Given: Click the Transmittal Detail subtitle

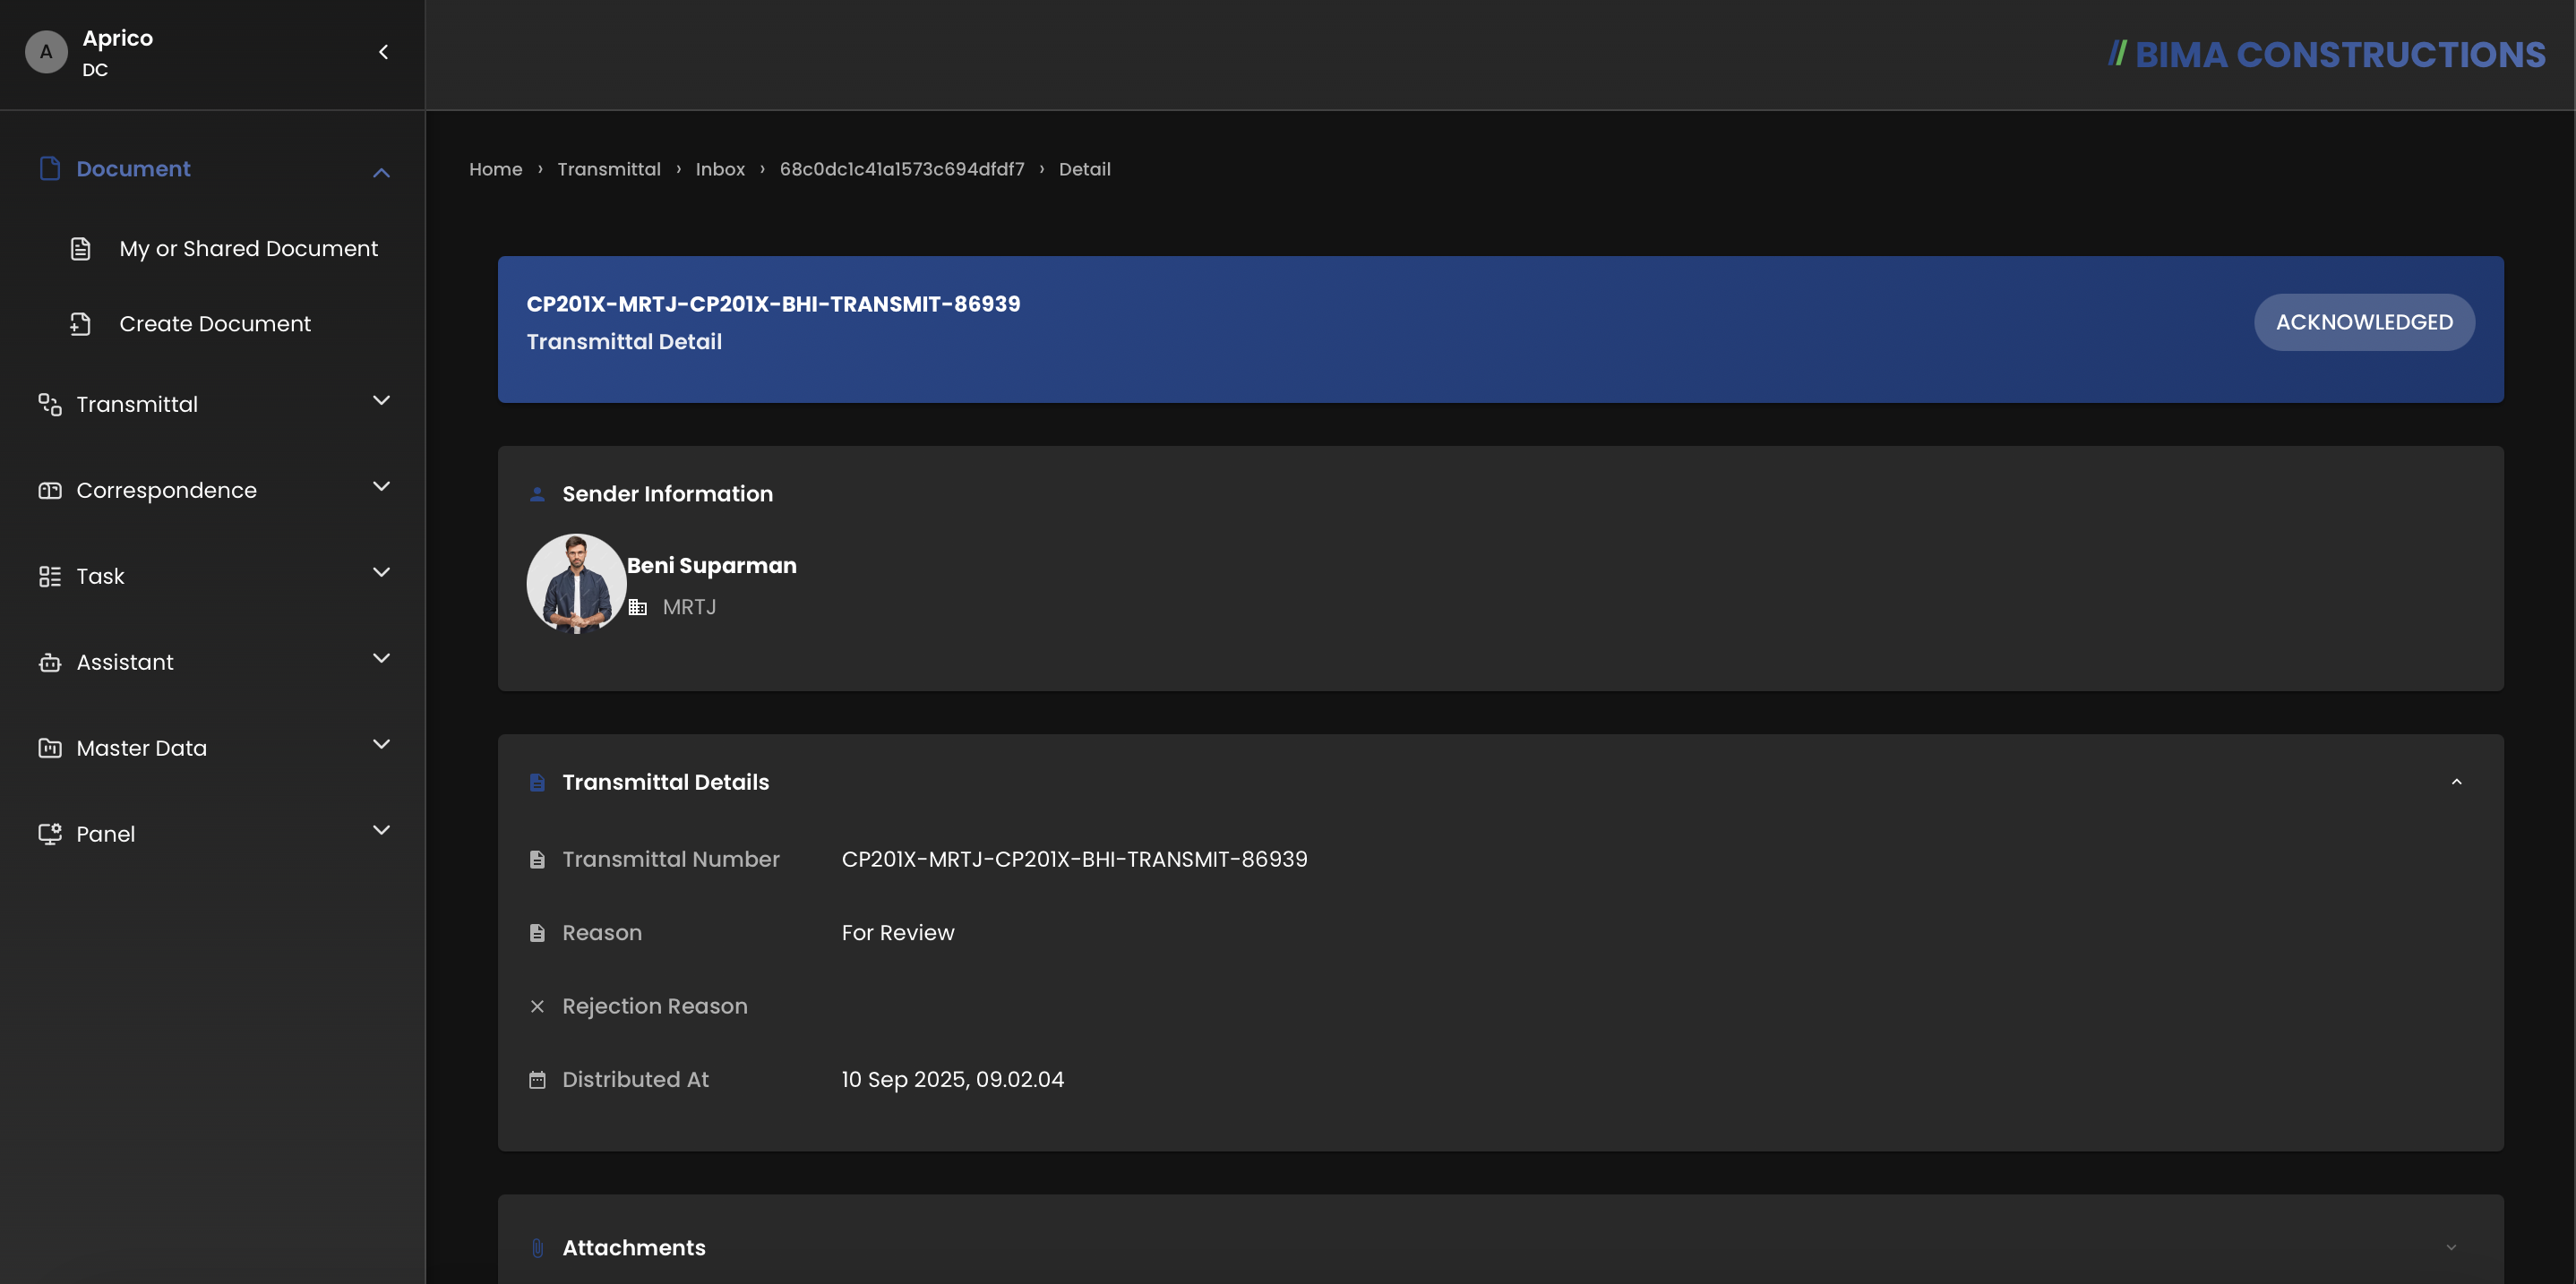Looking at the screenshot, I should click(x=624, y=341).
